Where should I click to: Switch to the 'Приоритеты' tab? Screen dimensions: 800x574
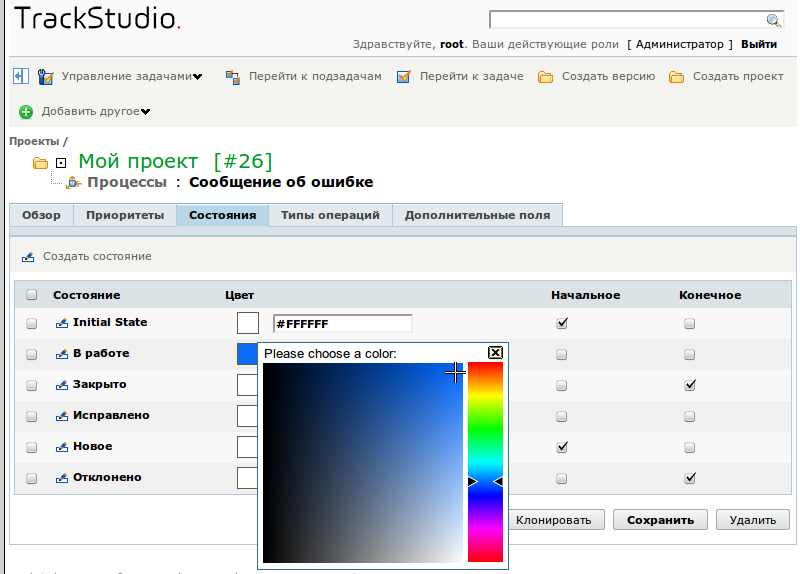click(124, 215)
